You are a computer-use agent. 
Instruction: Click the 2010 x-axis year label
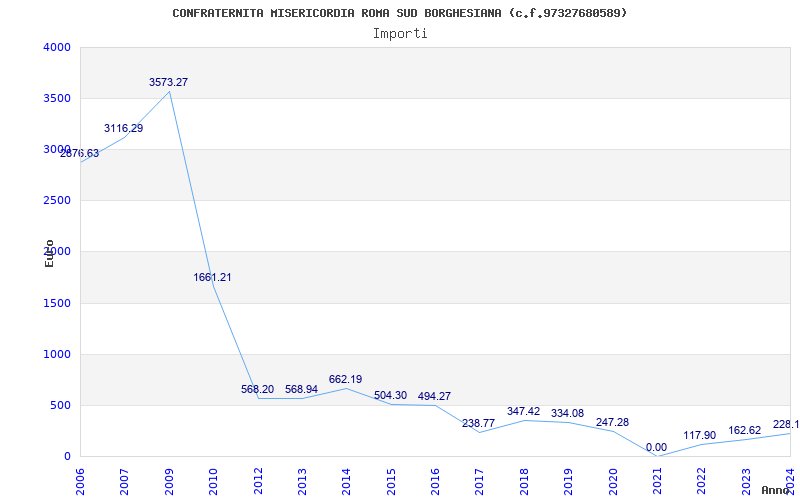point(213,482)
